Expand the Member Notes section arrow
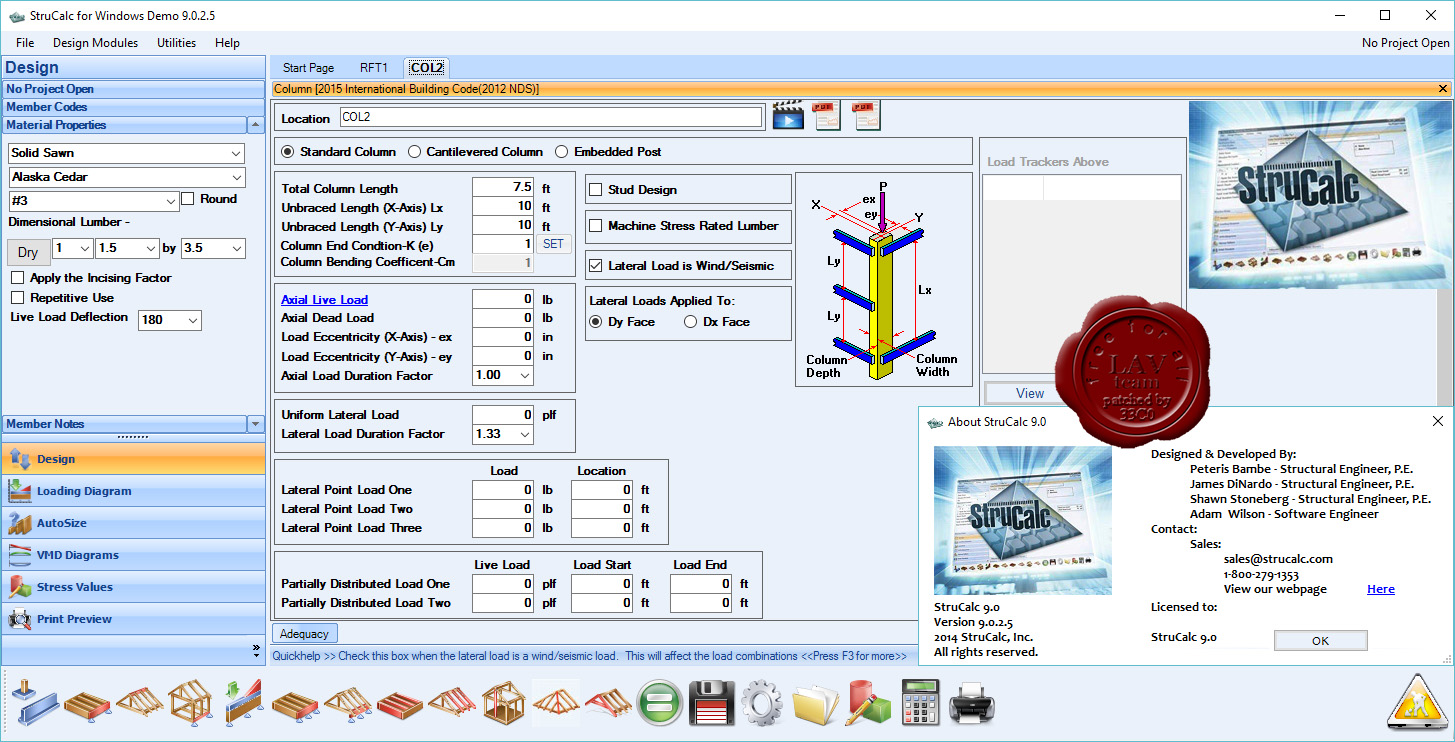 [x=256, y=424]
